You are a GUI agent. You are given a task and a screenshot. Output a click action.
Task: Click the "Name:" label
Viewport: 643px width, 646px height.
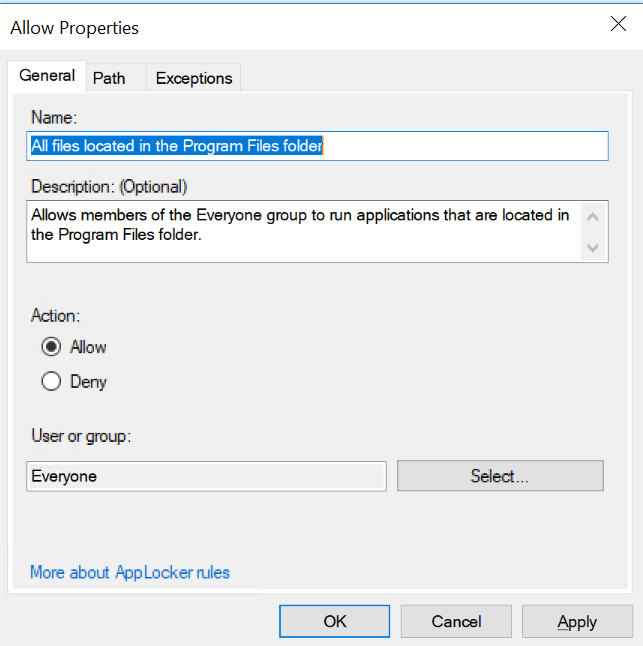[x=53, y=117]
